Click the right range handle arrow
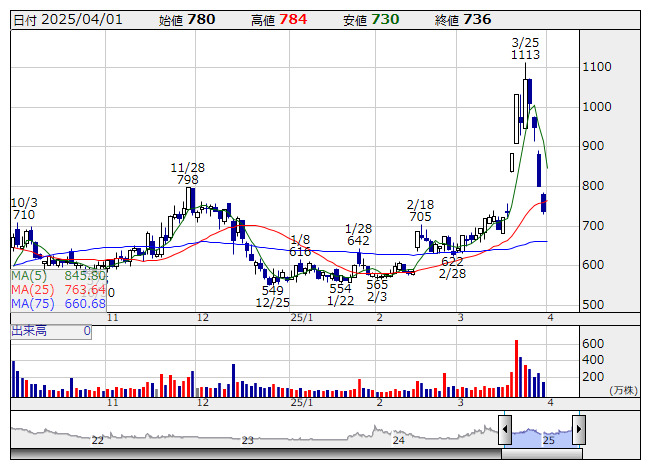 [578, 432]
